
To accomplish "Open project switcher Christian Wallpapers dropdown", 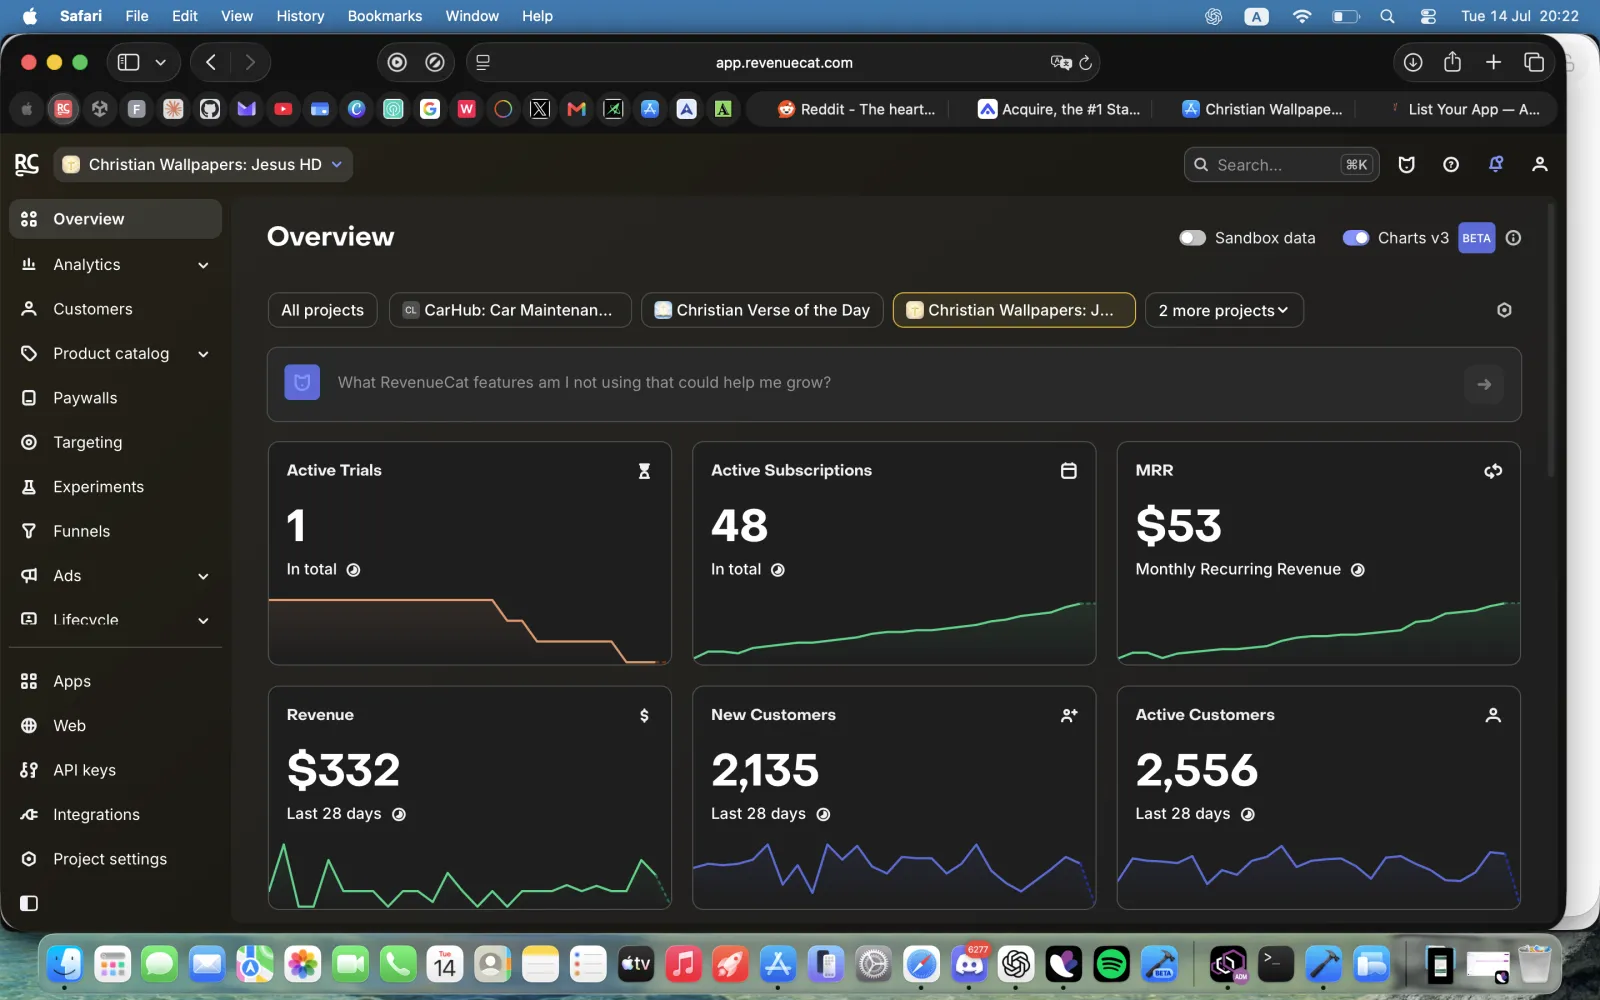I will 204,164.
